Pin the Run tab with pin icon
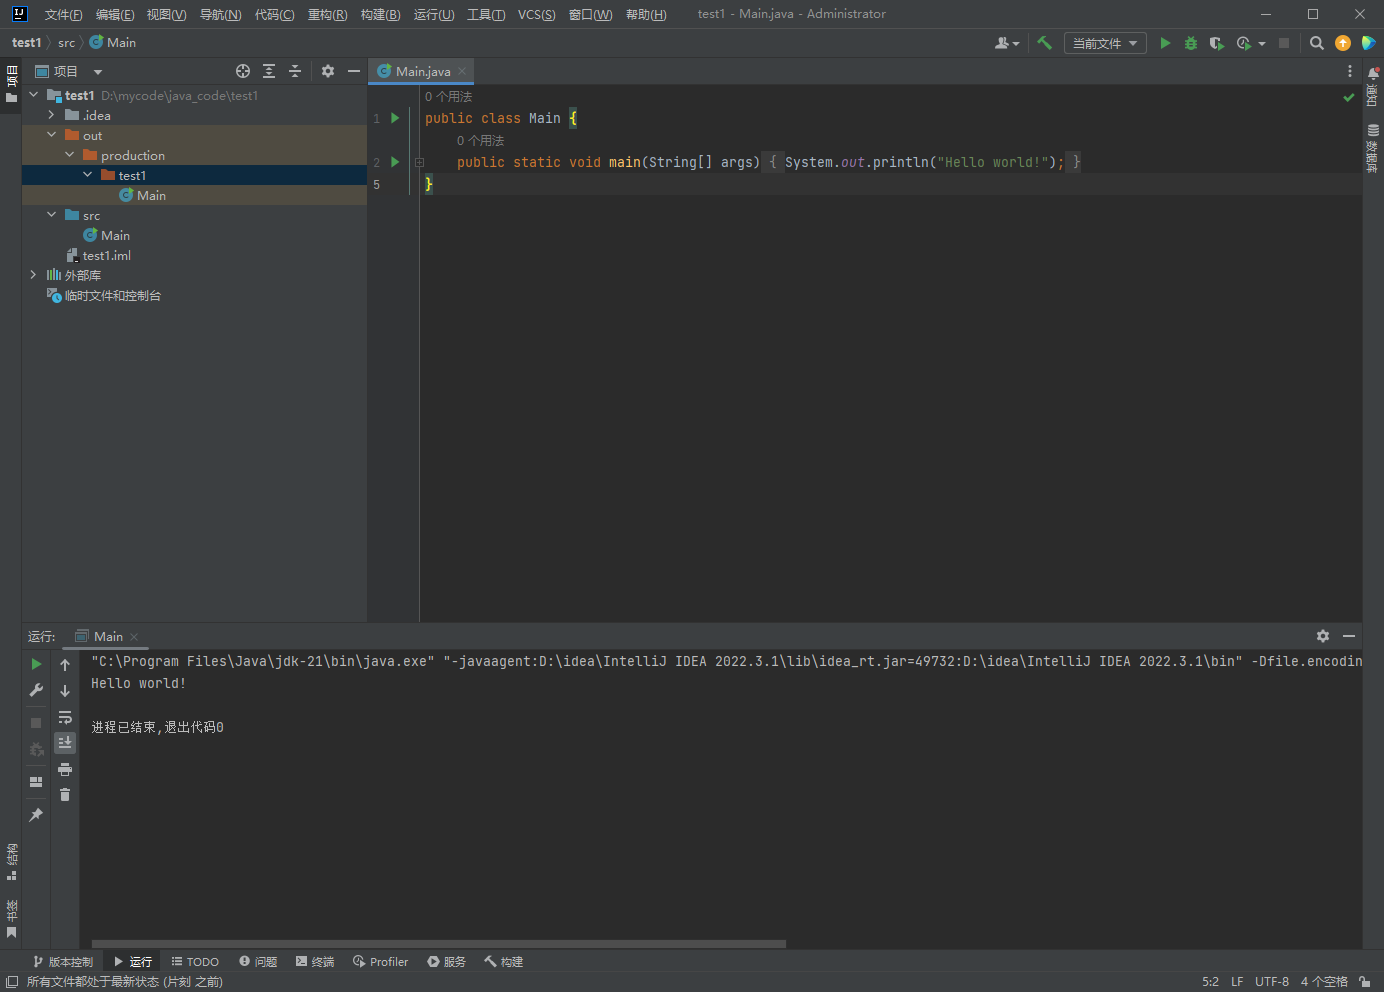Screen dimensions: 1384x992 pos(36,815)
